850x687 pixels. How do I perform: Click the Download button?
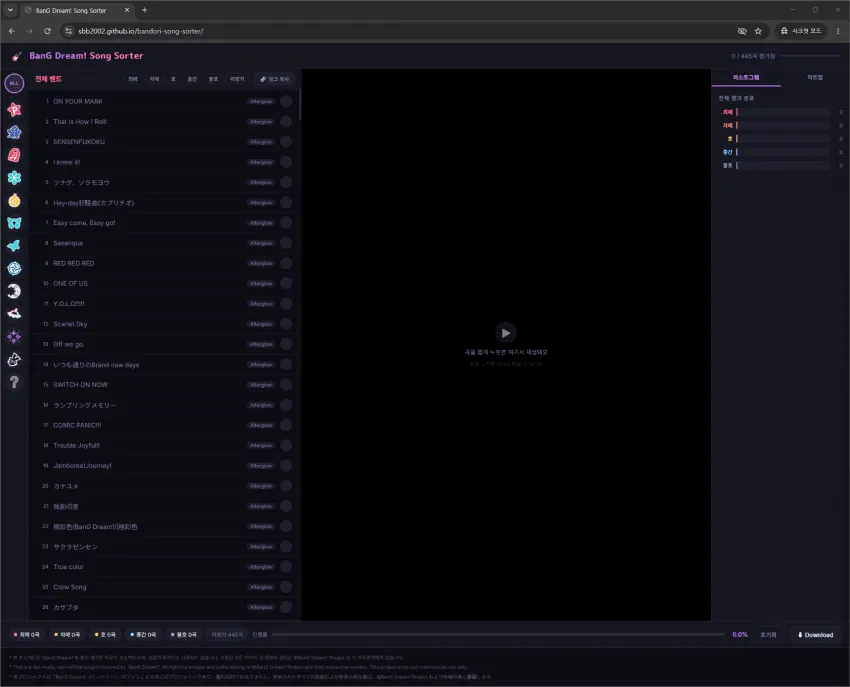pyautogui.click(x=815, y=635)
